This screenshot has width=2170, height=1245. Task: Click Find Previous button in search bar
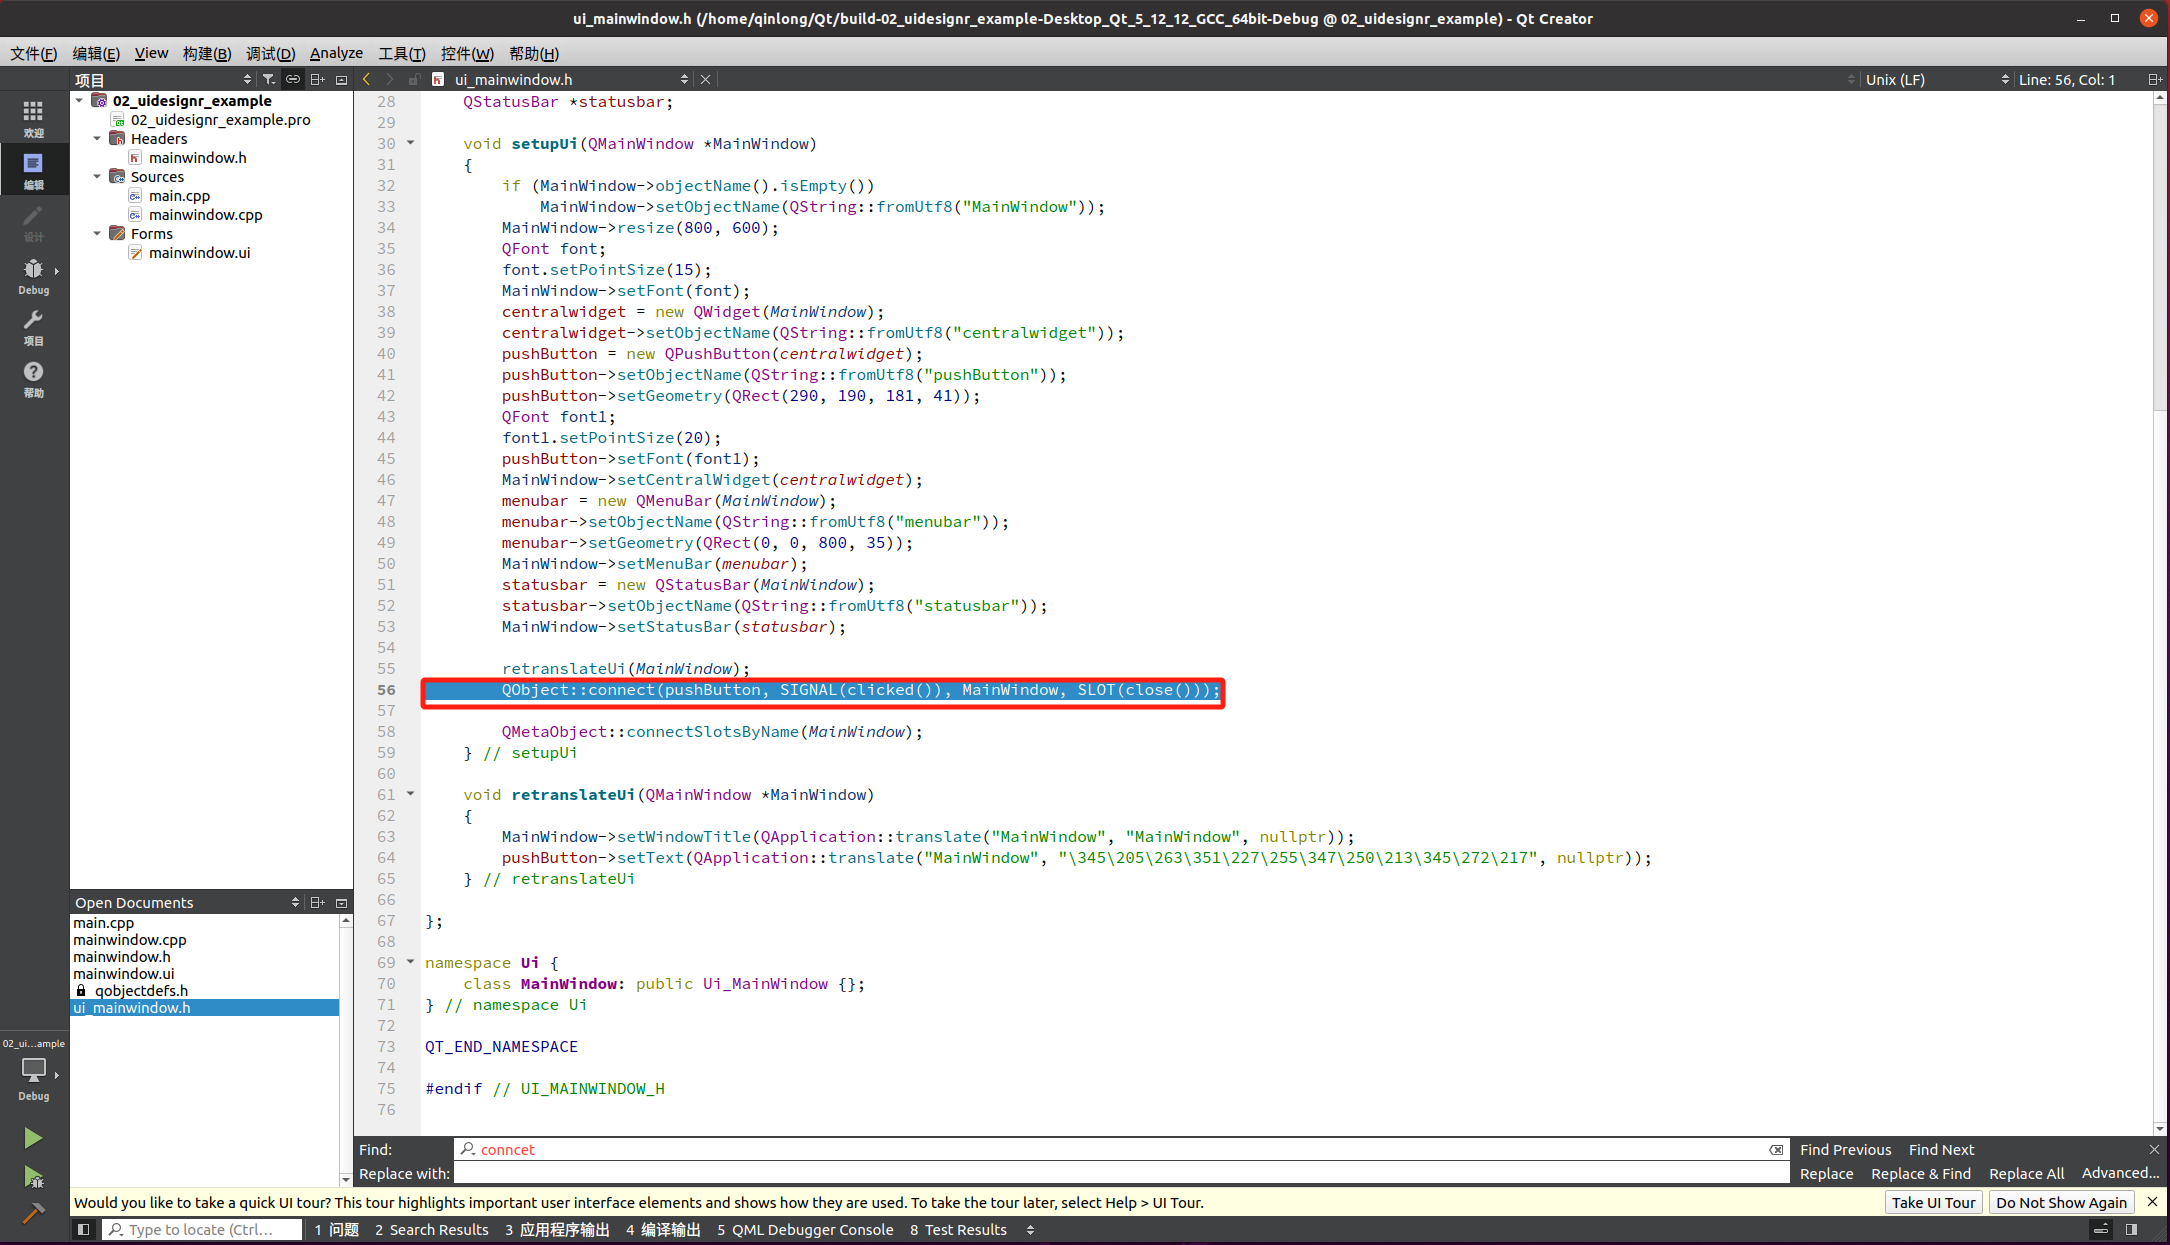point(1844,1148)
